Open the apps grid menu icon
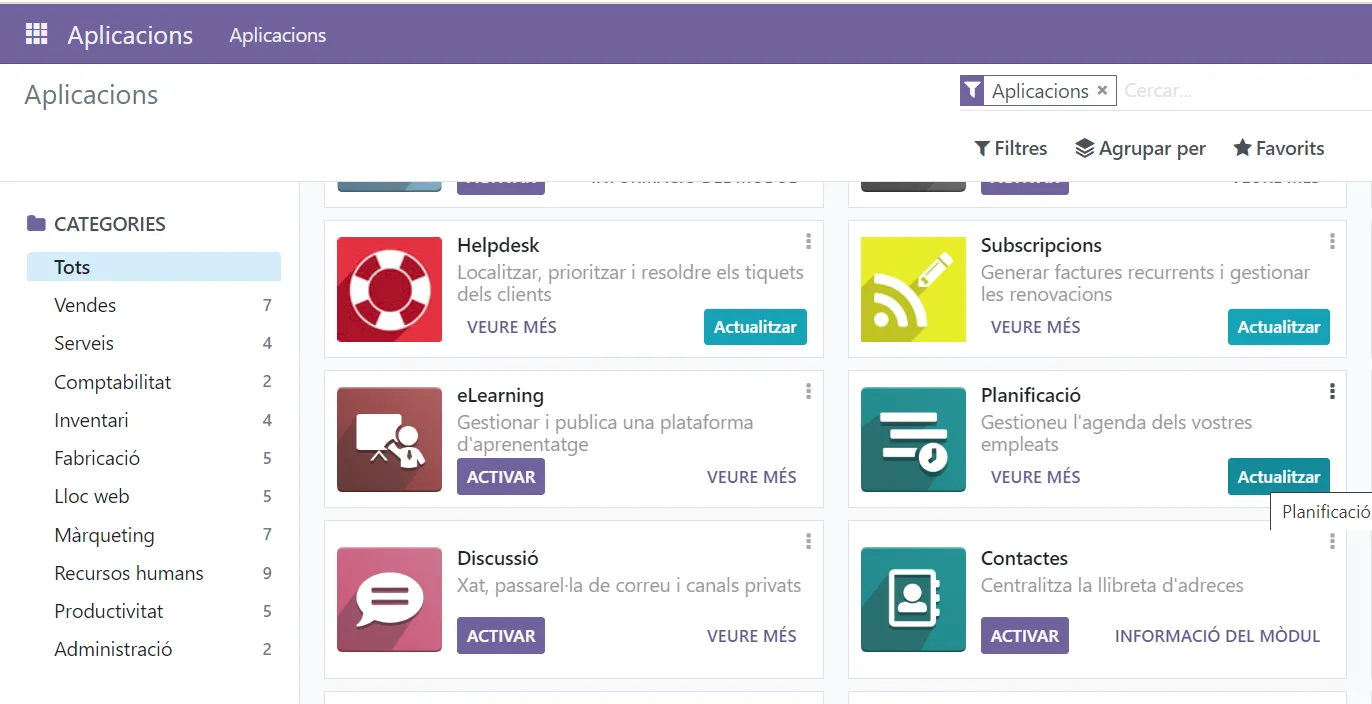Screen dimensions: 1372x704 (x=36, y=34)
